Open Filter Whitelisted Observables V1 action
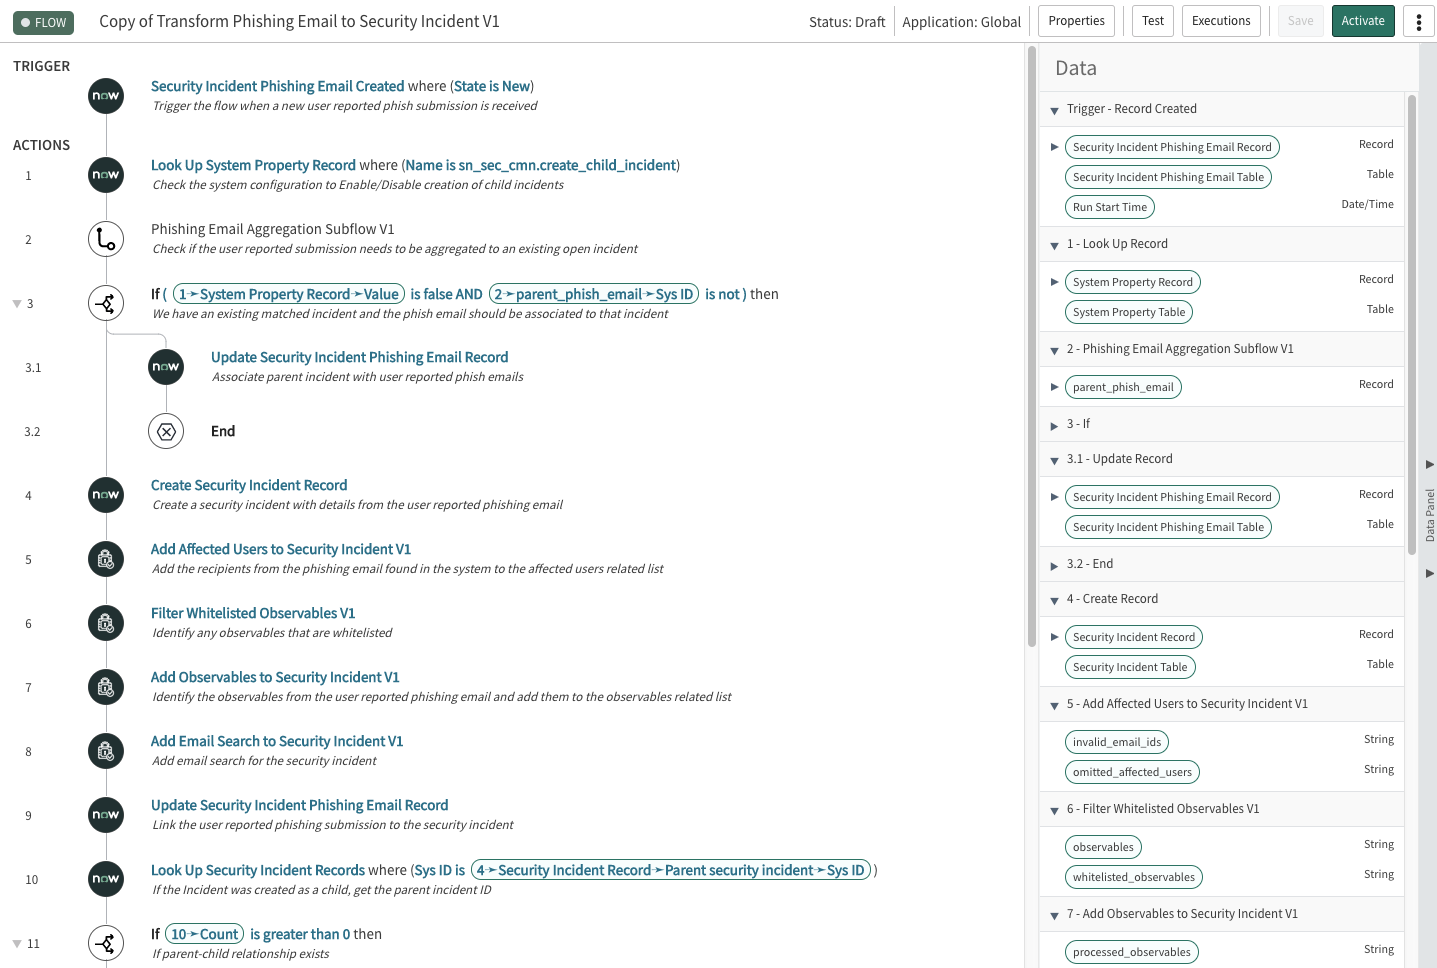The image size is (1437, 968). (253, 613)
